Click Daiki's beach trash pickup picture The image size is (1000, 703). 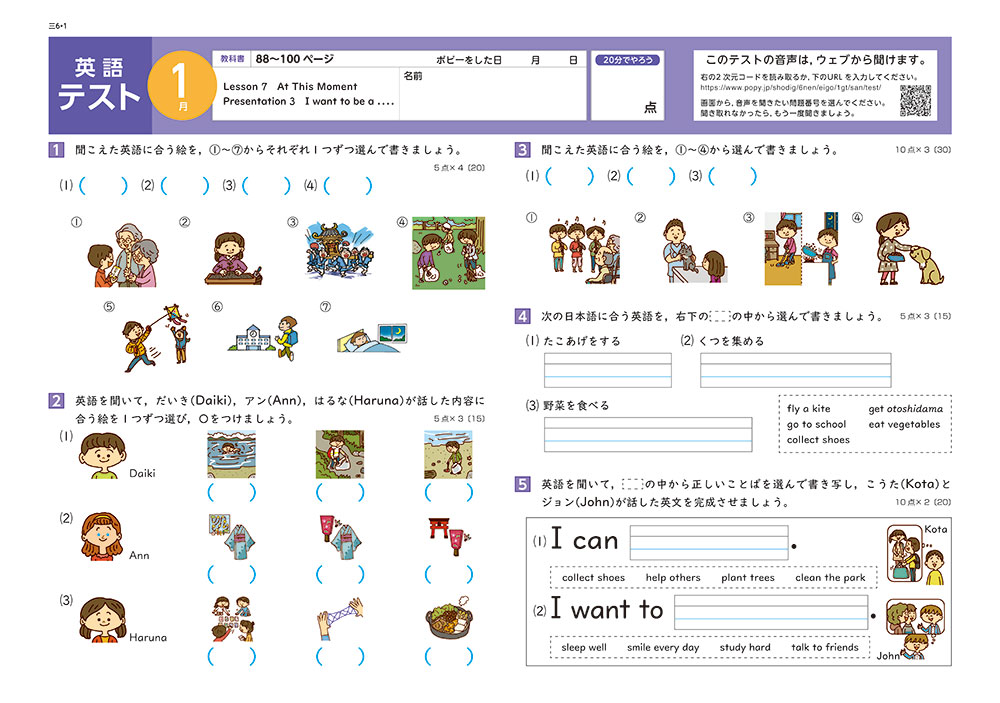[448, 454]
